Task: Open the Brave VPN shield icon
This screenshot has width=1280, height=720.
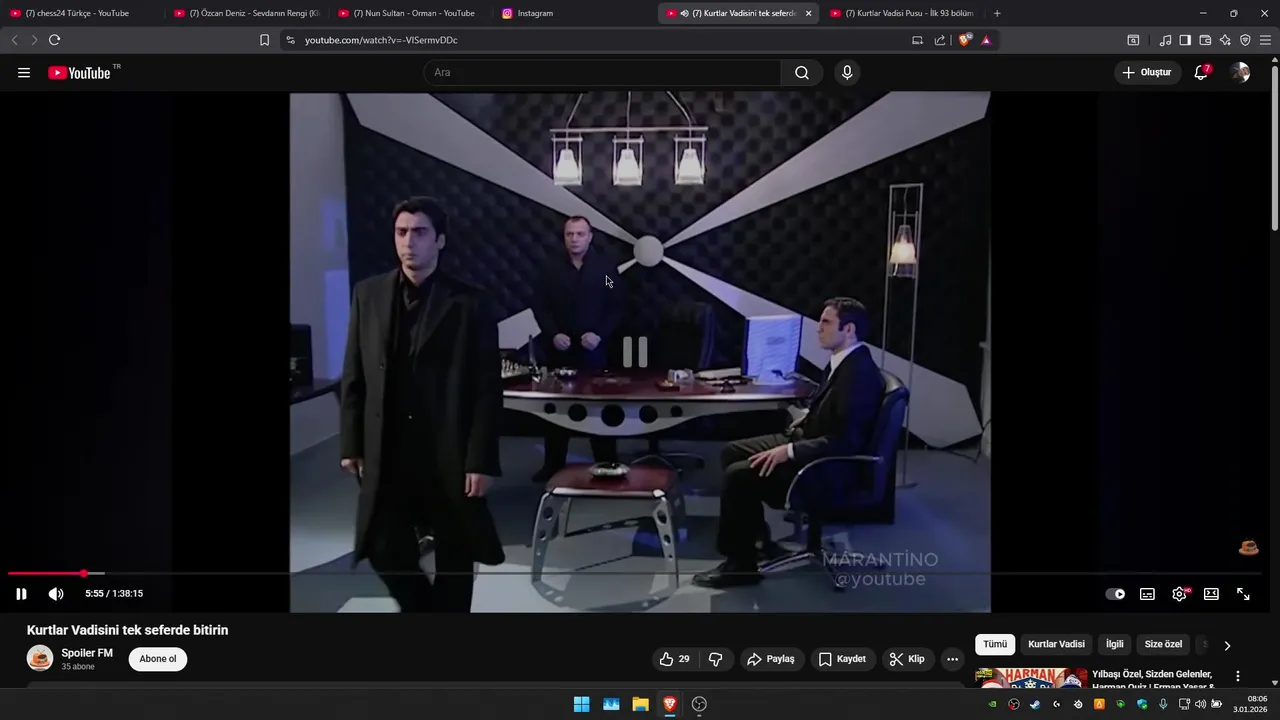Action: (x=1245, y=40)
